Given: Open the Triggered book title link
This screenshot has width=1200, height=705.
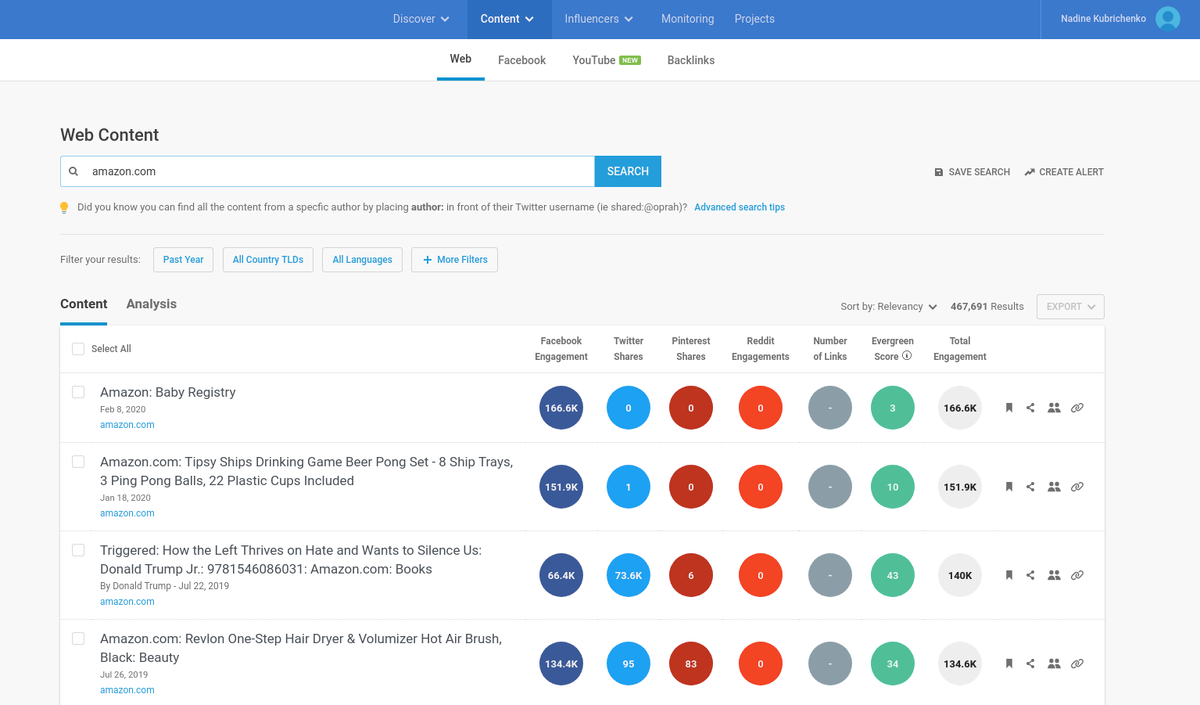Looking at the screenshot, I should click(x=291, y=559).
